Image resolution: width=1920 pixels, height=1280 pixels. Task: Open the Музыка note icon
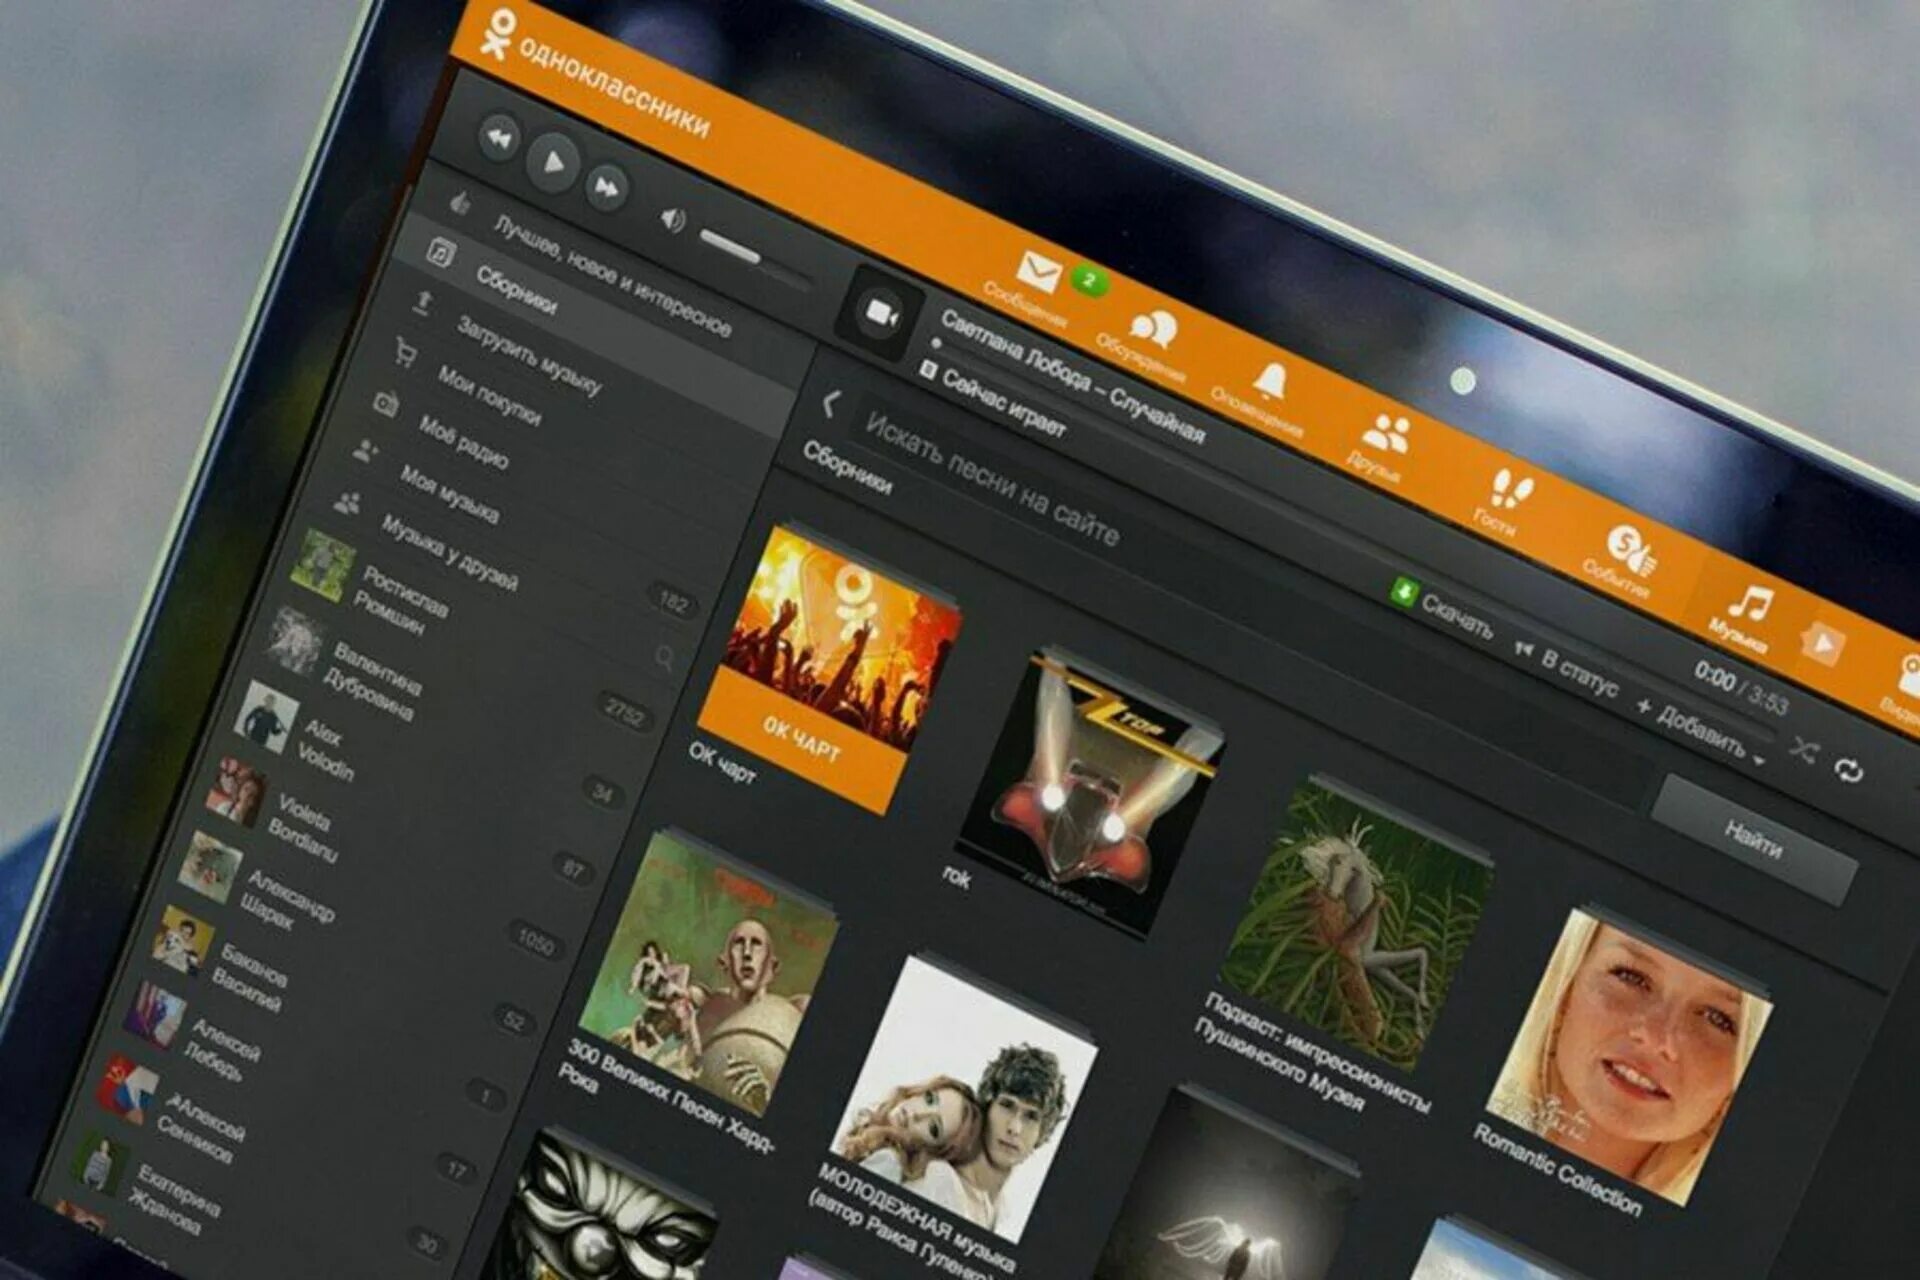pos(1750,602)
